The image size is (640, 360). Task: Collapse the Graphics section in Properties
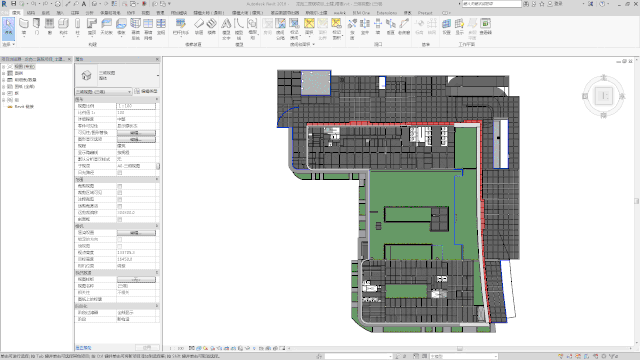[157, 99]
